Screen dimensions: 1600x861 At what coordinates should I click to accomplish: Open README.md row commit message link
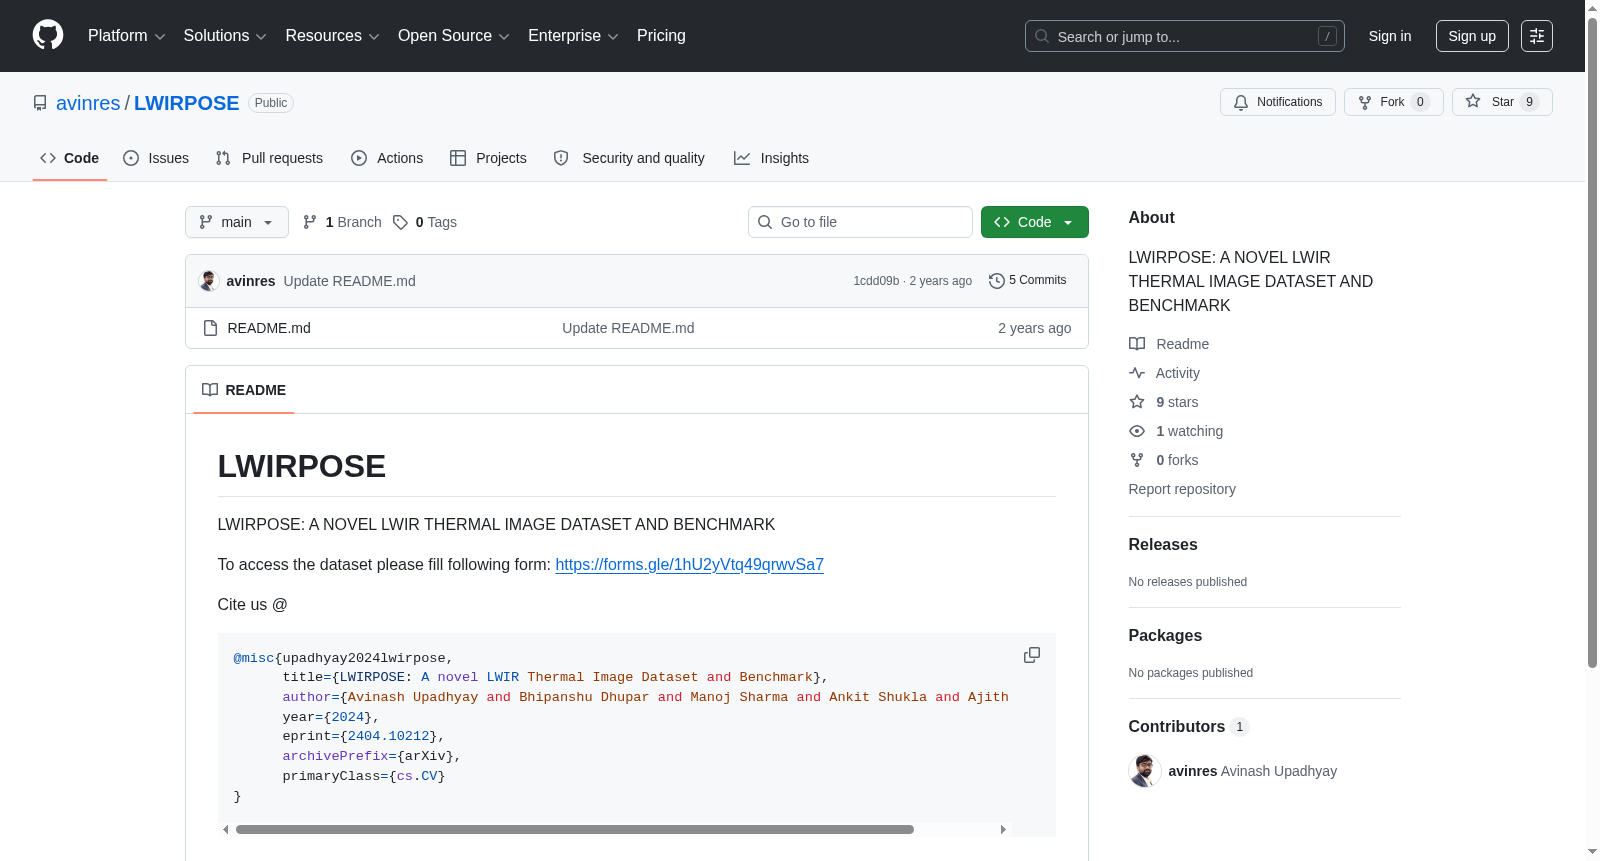point(628,328)
